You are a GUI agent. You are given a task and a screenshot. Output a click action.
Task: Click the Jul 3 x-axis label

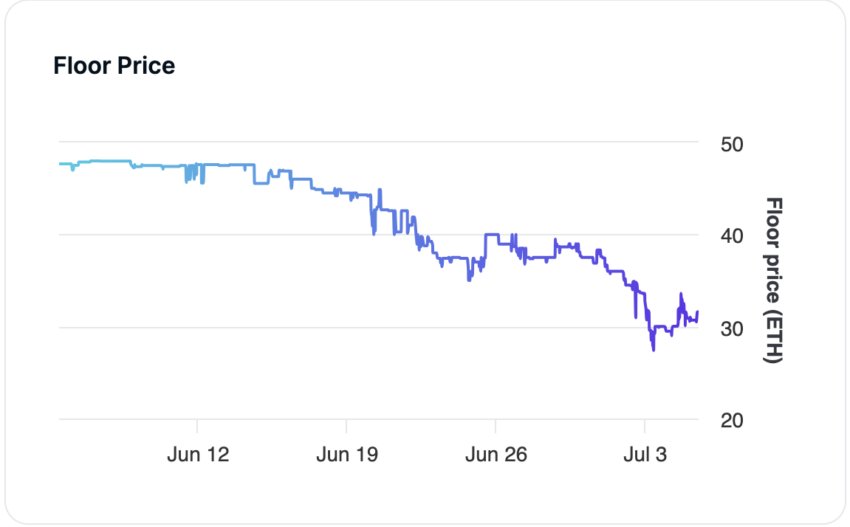click(x=645, y=454)
